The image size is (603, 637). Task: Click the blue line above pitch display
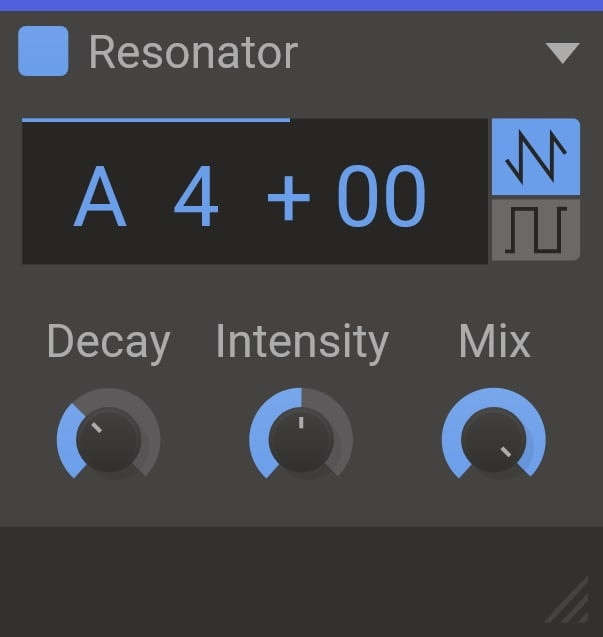coord(156,120)
